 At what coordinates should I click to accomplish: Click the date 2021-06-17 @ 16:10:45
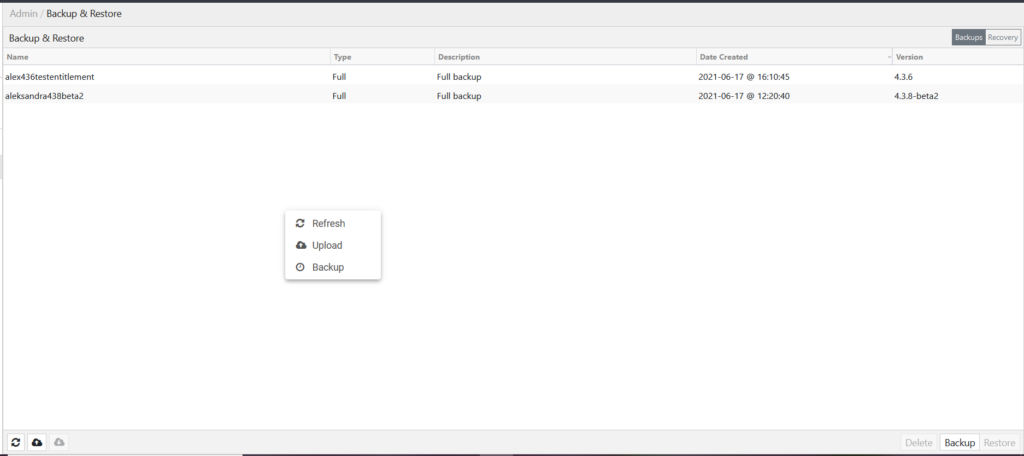[x=744, y=77]
